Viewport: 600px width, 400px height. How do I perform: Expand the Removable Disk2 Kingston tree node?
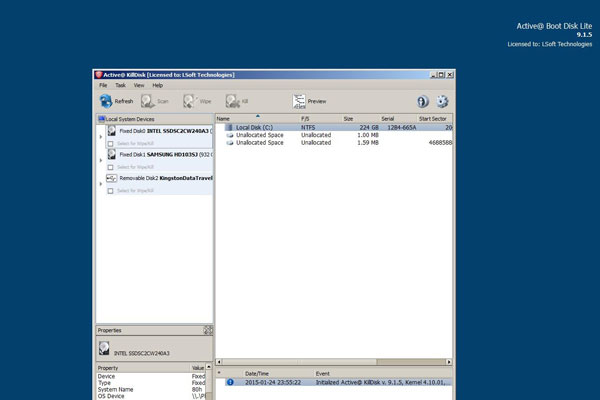point(101,184)
